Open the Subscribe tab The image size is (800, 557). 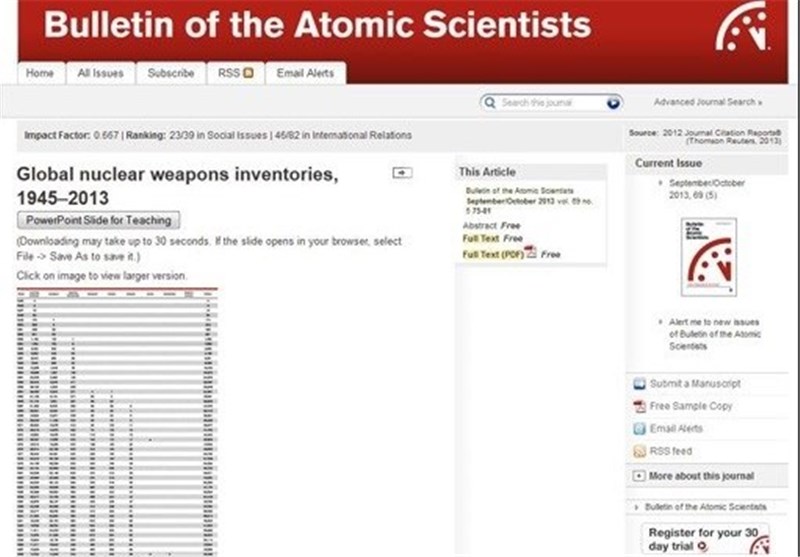[x=171, y=73]
